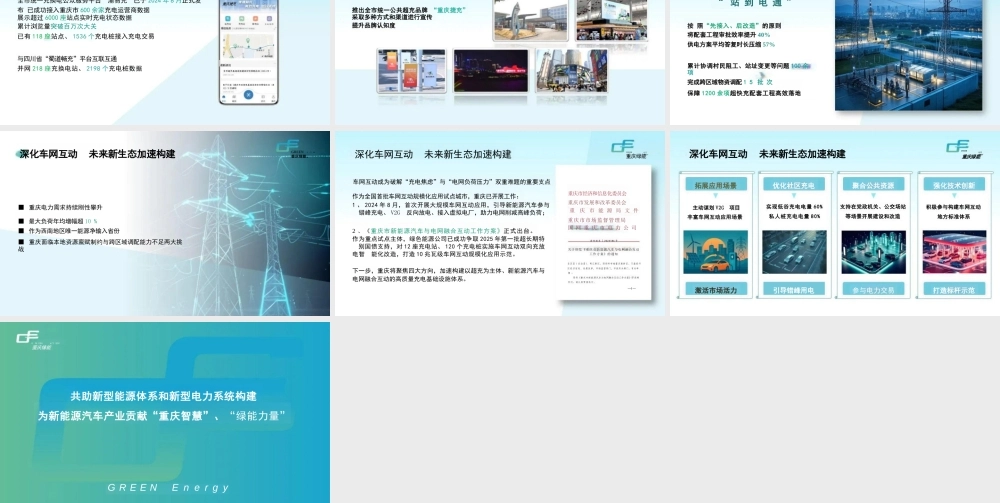Click the text “重庆电力需求持续刚性攀升”
The height and width of the screenshot is (503, 1000).
click(65, 207)
